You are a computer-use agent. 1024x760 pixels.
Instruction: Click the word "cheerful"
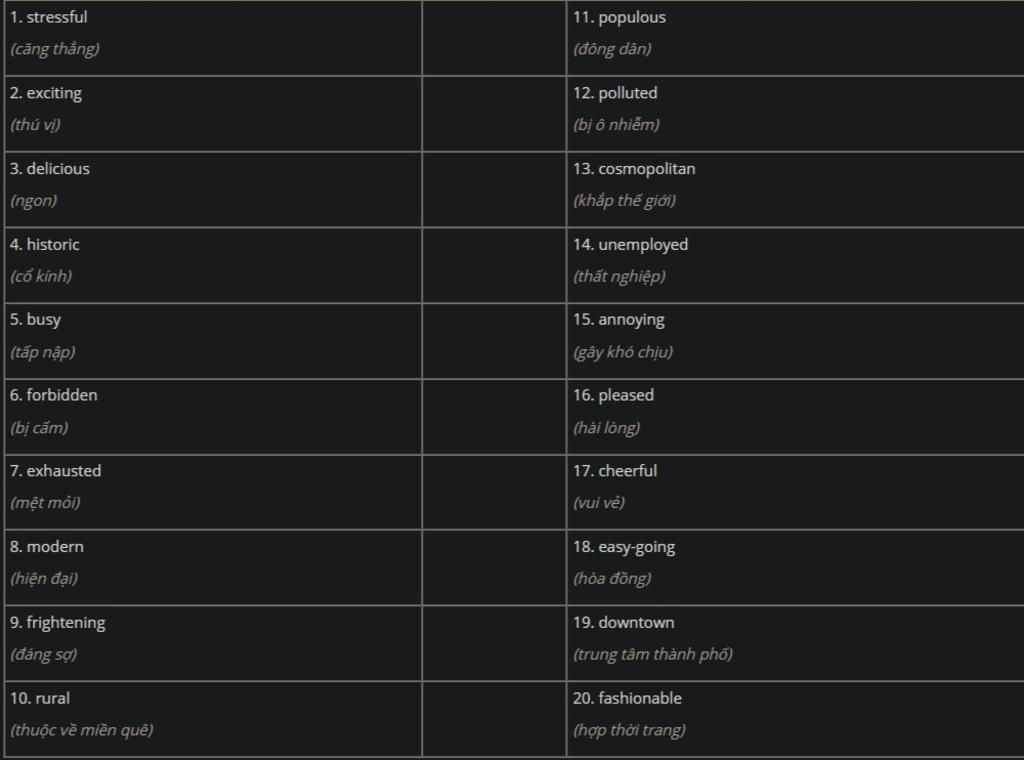628,471
